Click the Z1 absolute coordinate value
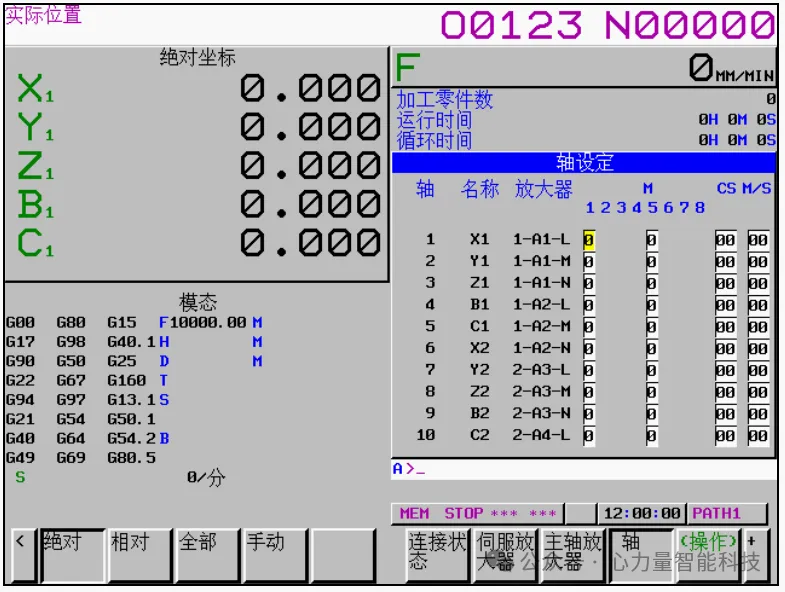 pos(310,166)
